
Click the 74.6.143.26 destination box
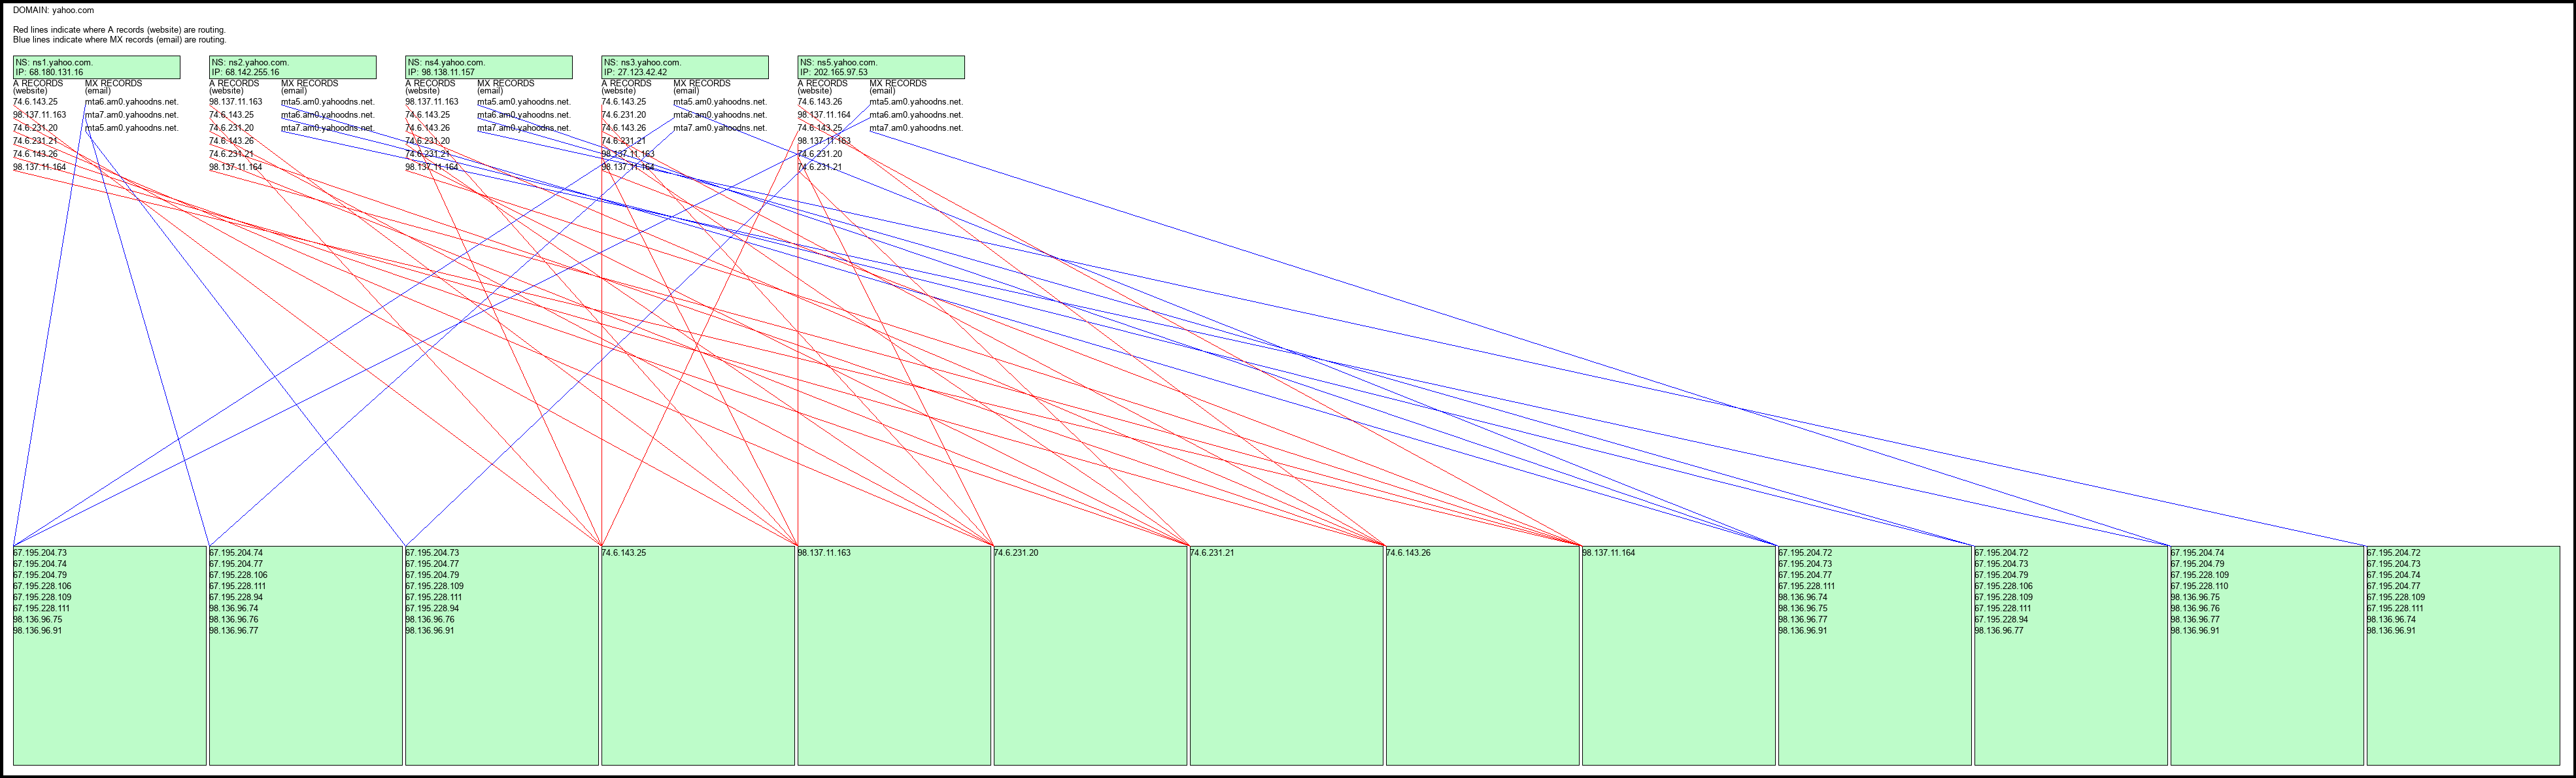[1481, 655]
